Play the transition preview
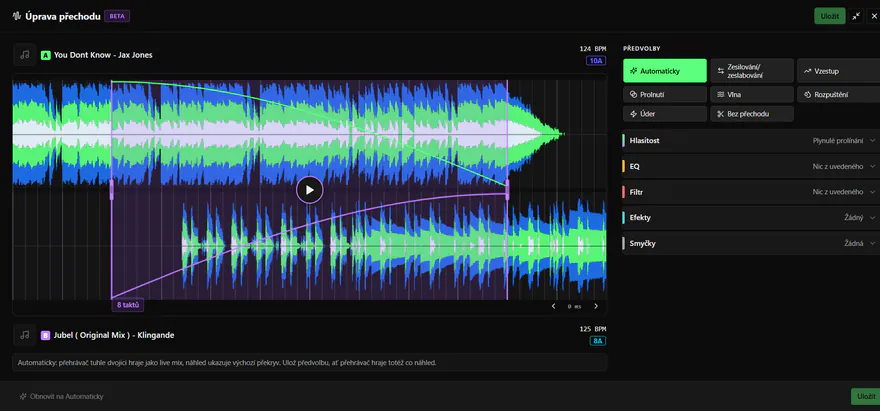This screenshot has width=880, height=411. [x=310, y=190]
